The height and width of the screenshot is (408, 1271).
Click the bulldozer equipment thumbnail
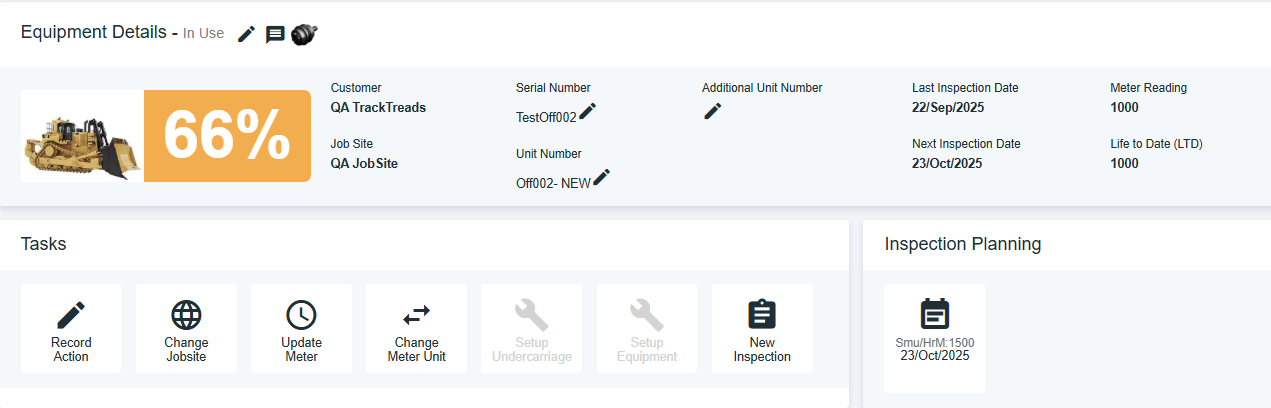pos(82,136)
